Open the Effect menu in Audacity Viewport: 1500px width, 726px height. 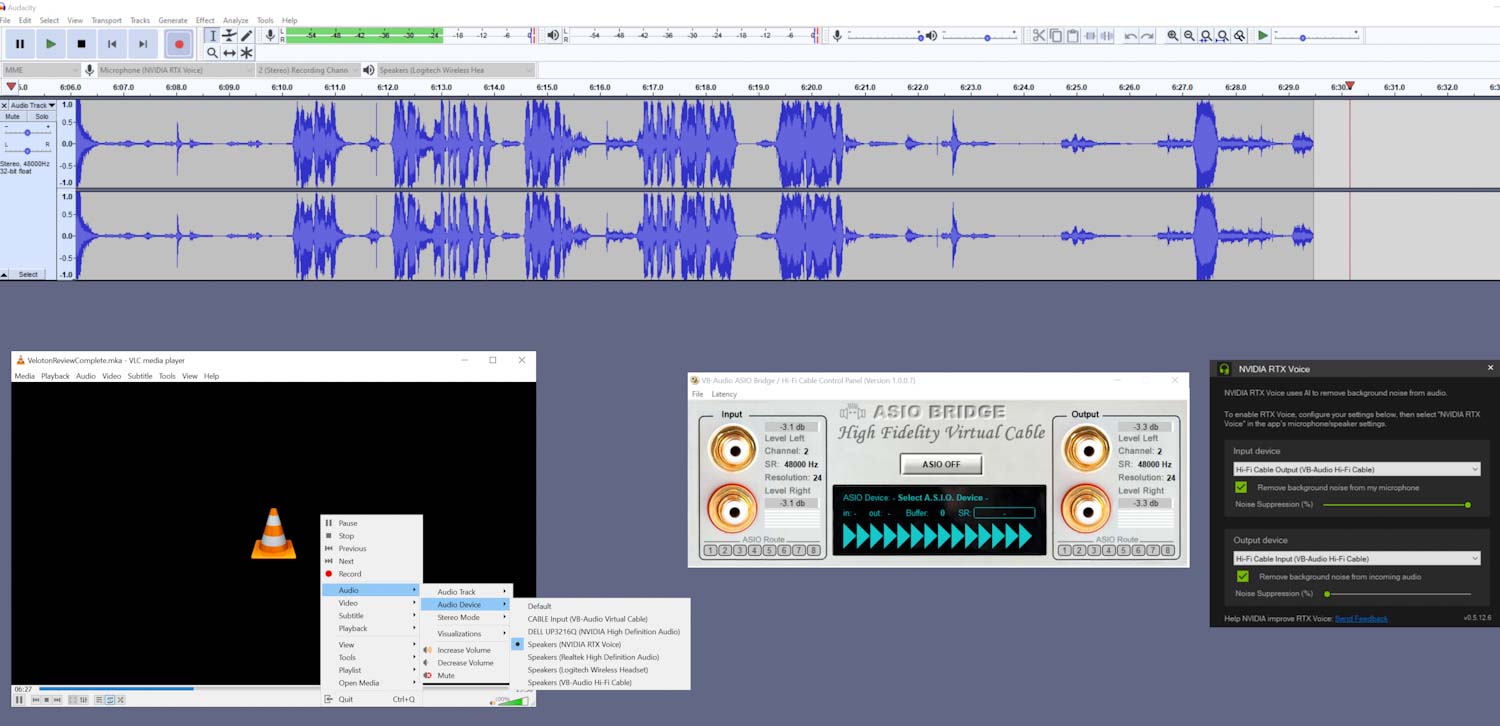[x=205, y=20]
